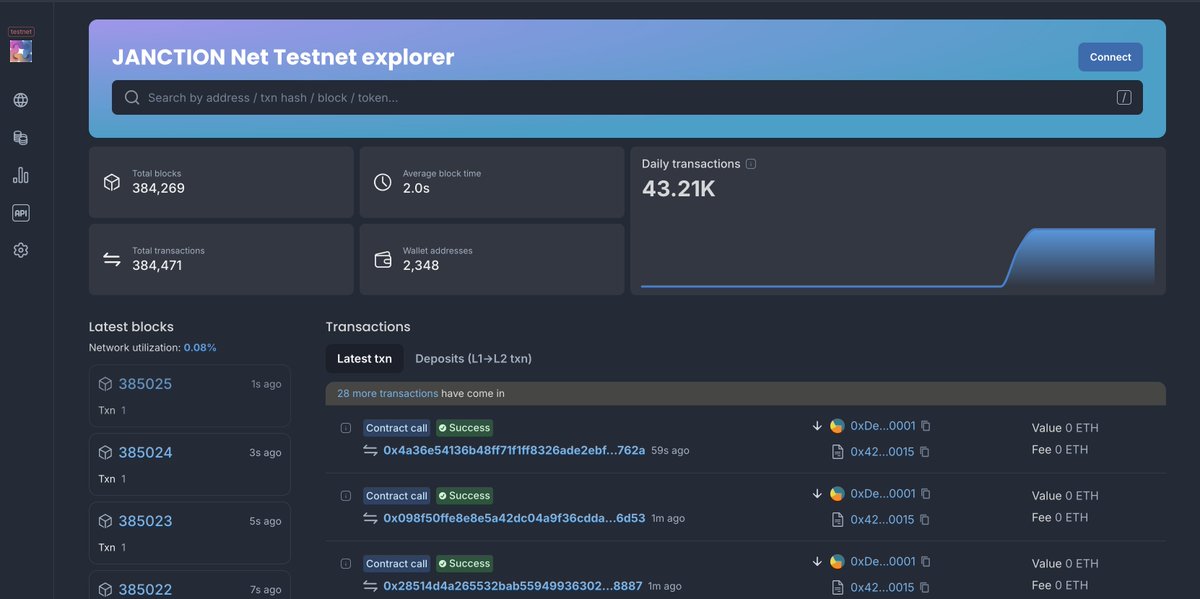Image resolution: width=1200 pixels, height=599 pixels.
Task: Open block 385023
Action: tap(145, 521)
